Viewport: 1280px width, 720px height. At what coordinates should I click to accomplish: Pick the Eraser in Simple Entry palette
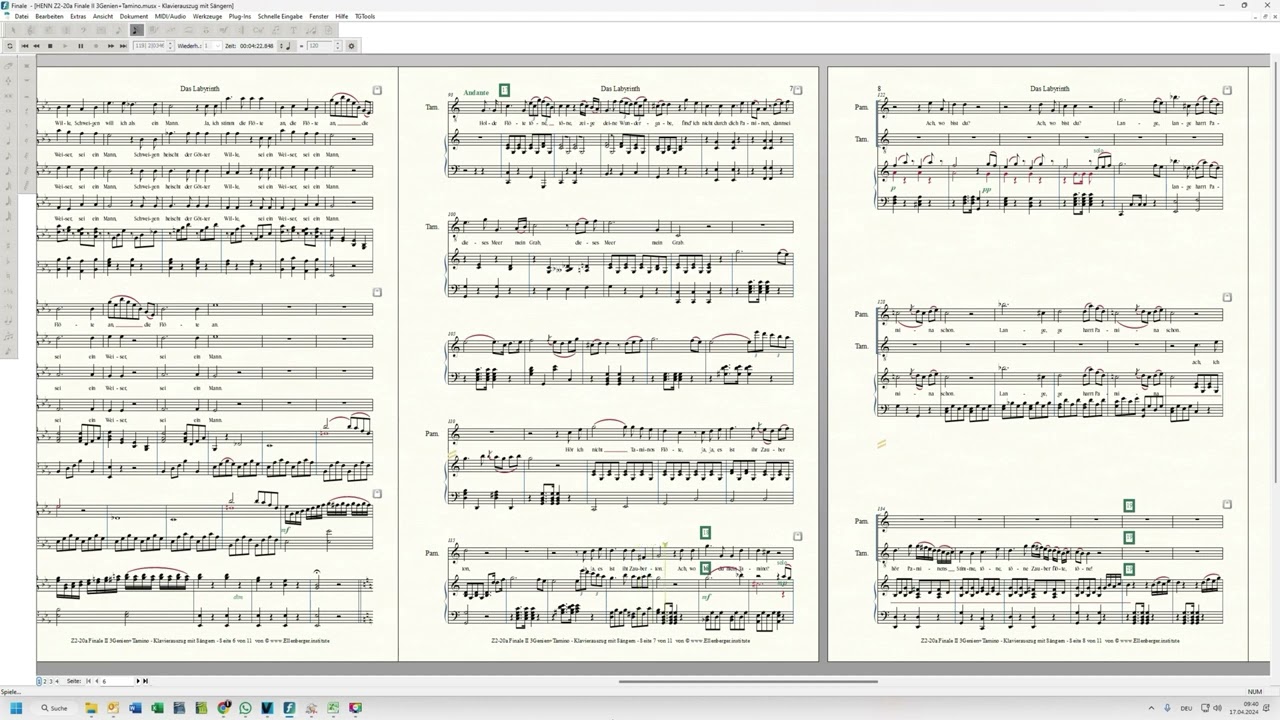[9, 65]
